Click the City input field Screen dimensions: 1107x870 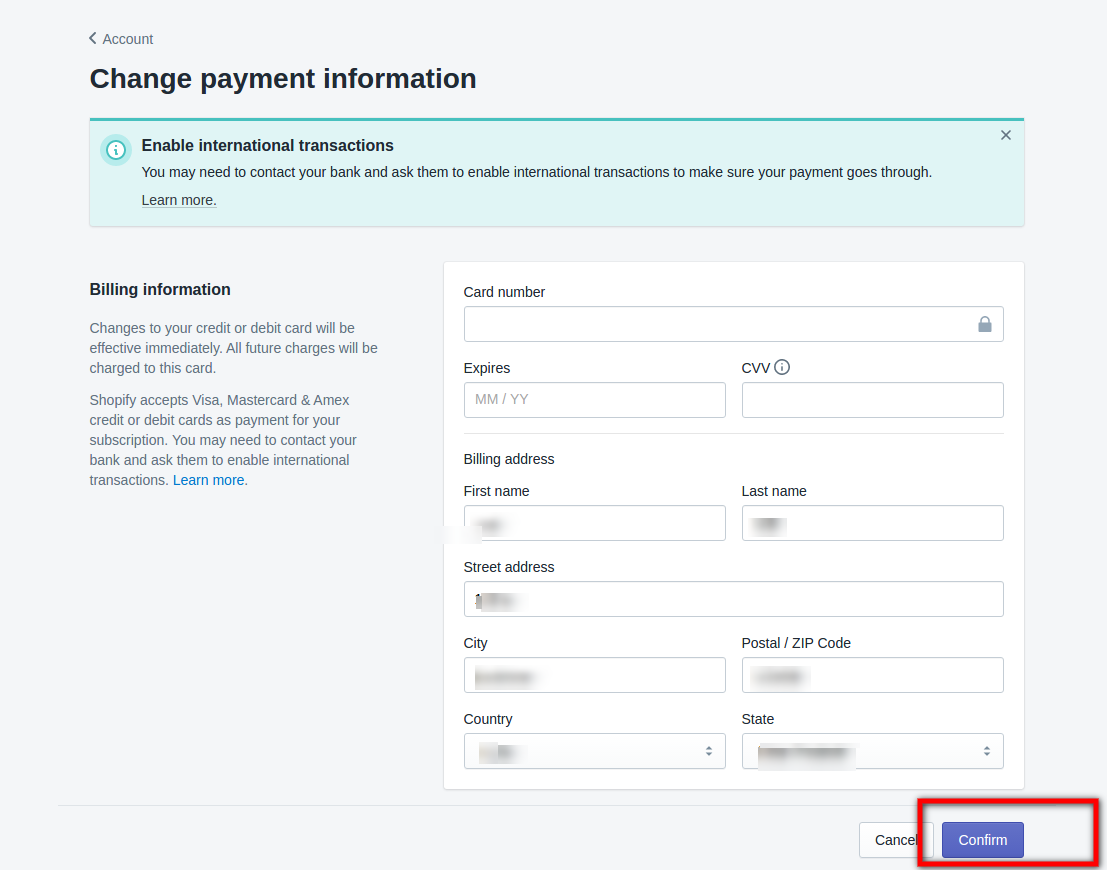pyautogui.click(x=594, y=675)
